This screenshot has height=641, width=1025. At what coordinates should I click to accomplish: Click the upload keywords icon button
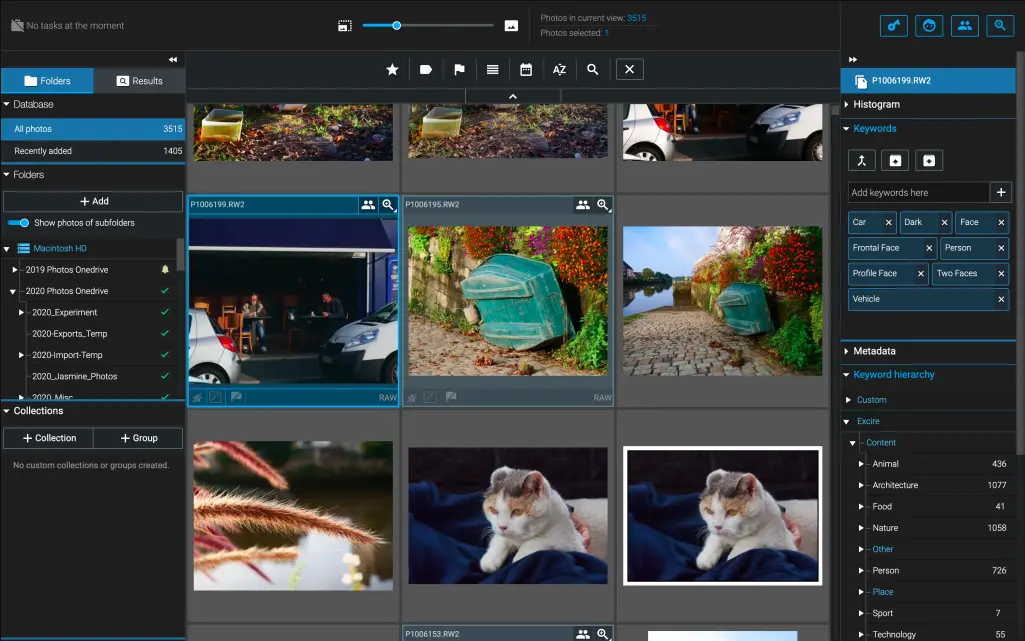pyautogui.click(x=895, y=161)
